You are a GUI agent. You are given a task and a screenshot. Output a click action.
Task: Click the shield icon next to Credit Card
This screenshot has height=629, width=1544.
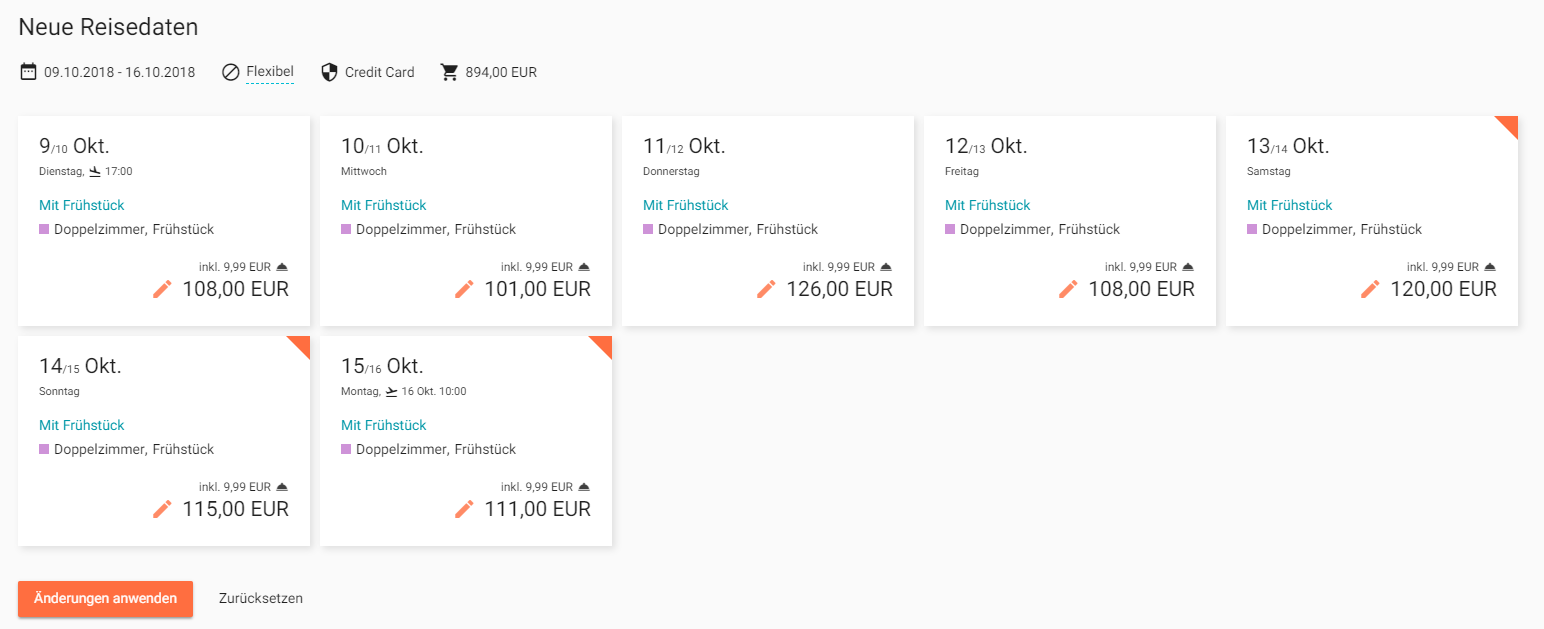point(329,72)
